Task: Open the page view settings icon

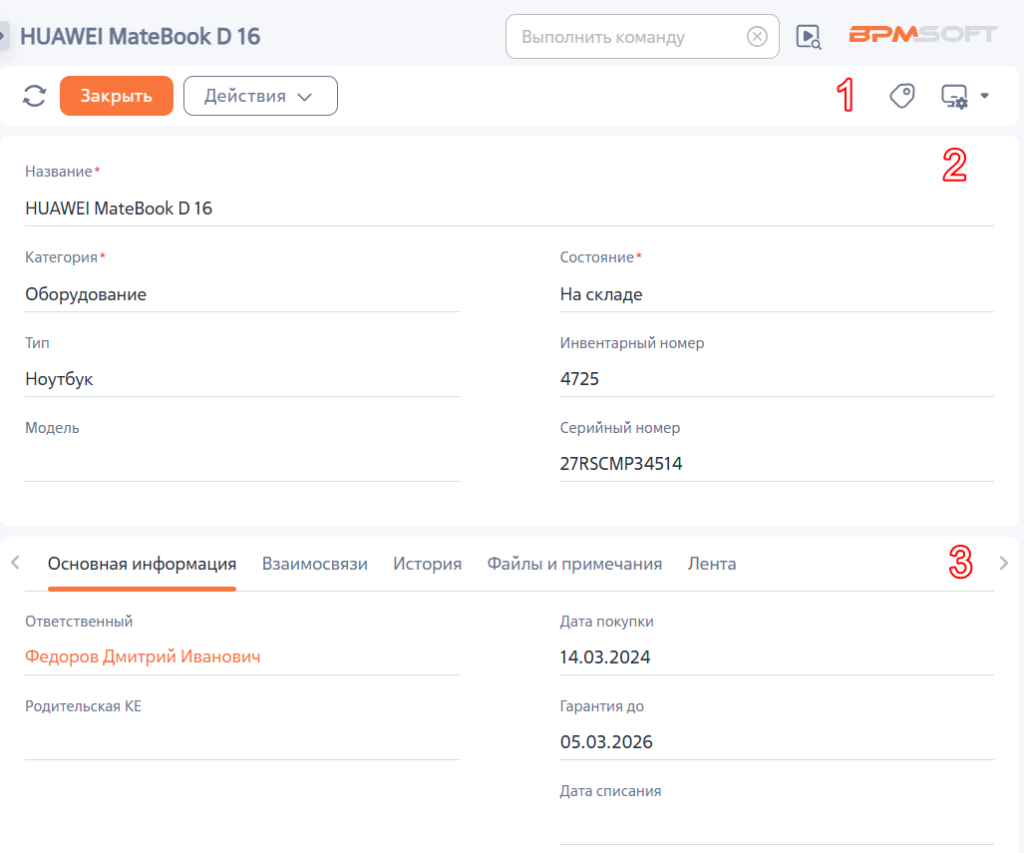Action: (x=954, y=97)
